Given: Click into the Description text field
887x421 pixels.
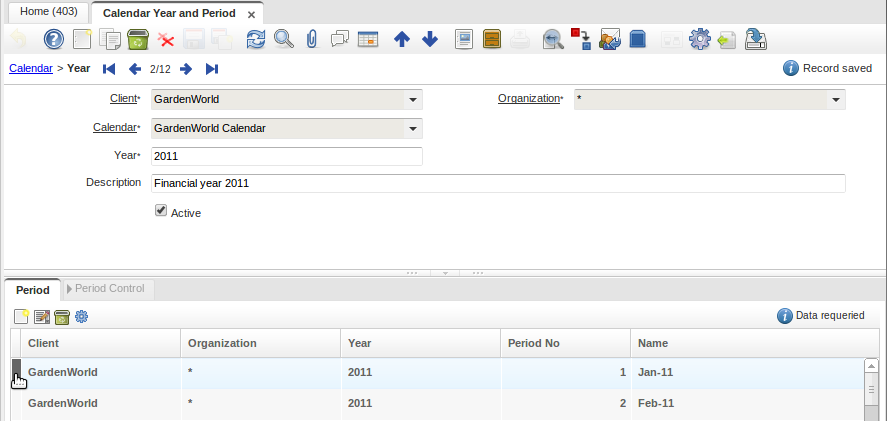Looking at the screenshot, I should click(x=497, y=184).
